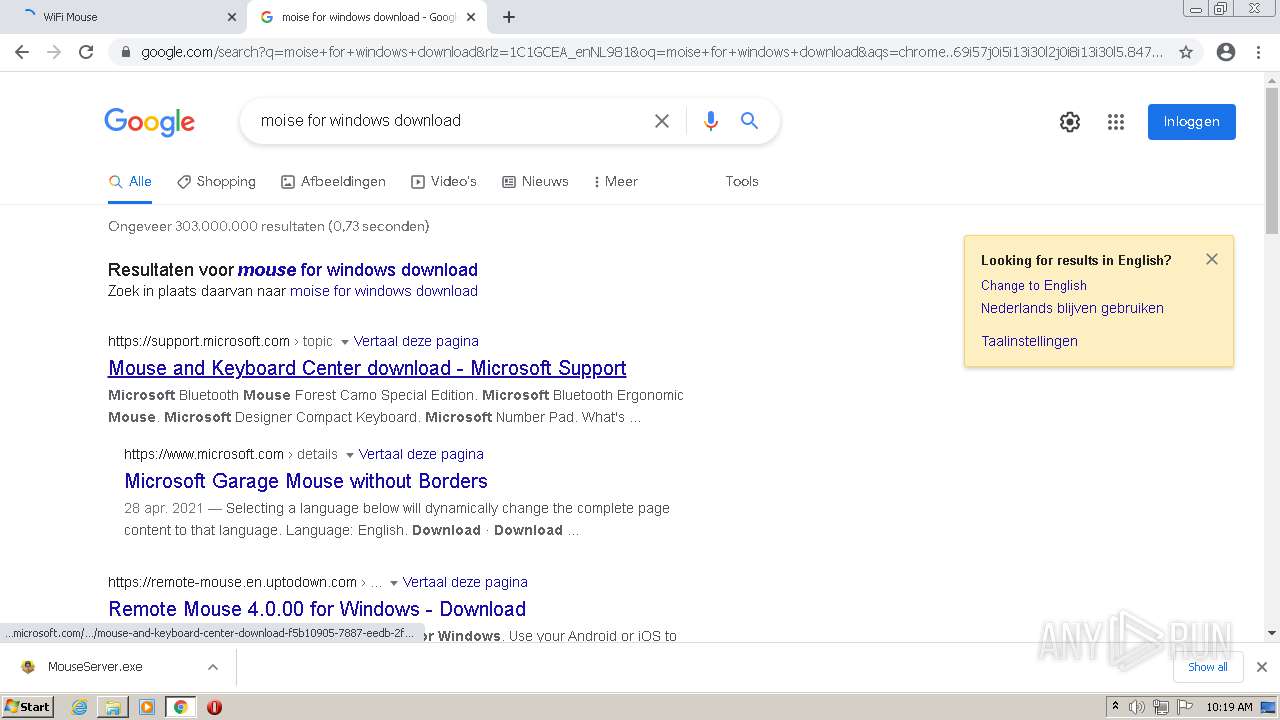Image resolution: width=1280 pixels, height=720 pixels.
Task: Click the Chrome taskbar icon
Action: (181, 707)
